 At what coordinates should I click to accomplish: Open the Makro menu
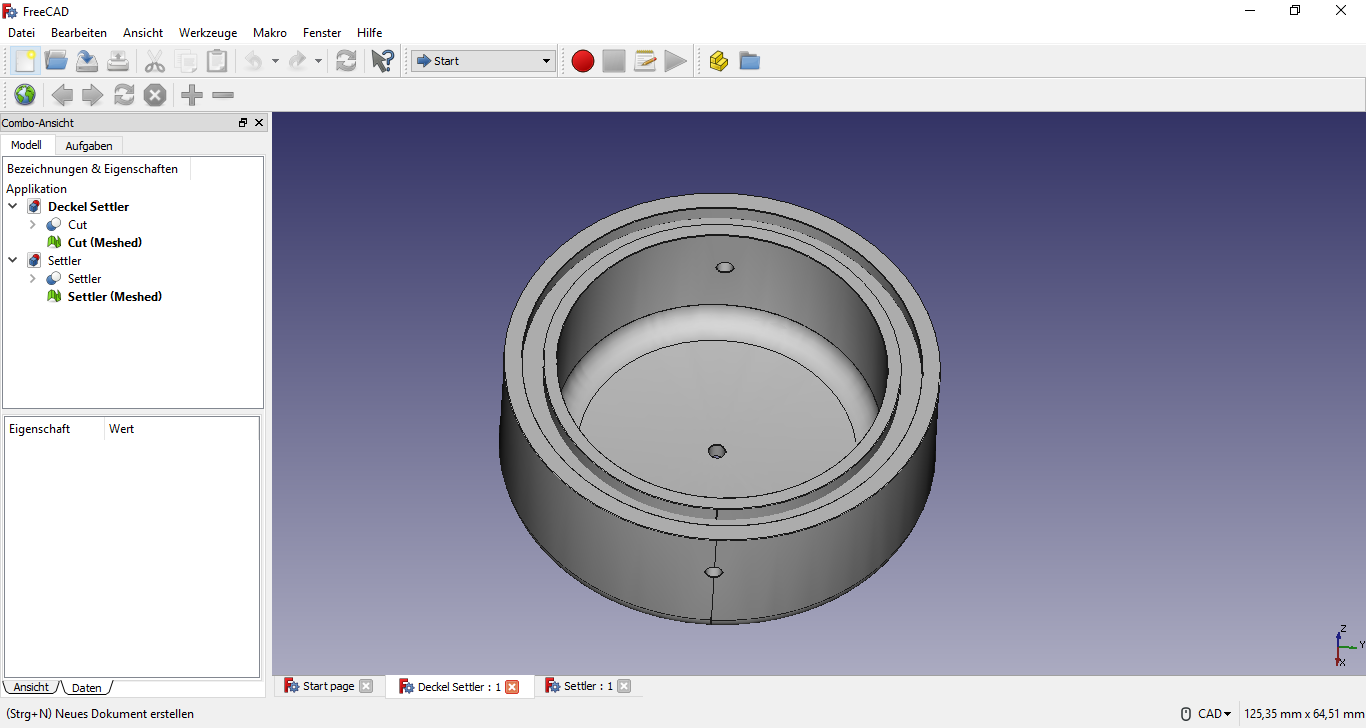(x=270, y=33)
